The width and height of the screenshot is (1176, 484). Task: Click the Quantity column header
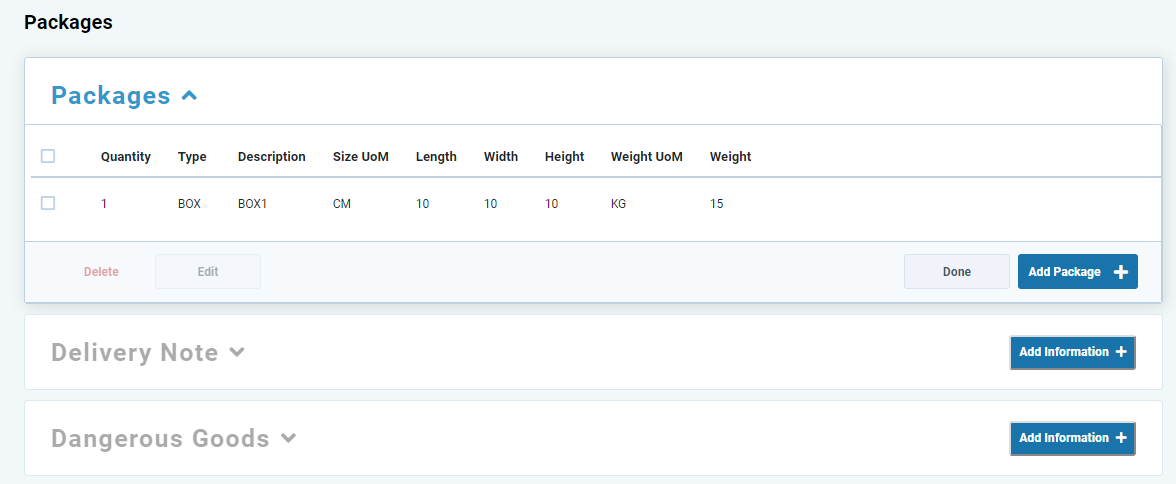click(126, 157)
